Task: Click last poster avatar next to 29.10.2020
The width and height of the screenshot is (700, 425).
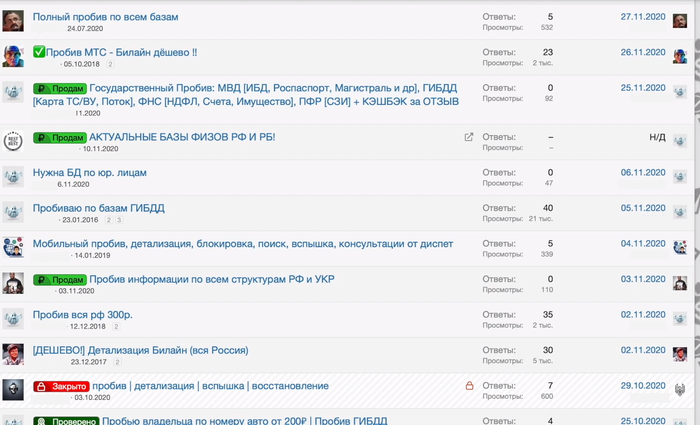Action: [x=680, y=390]
